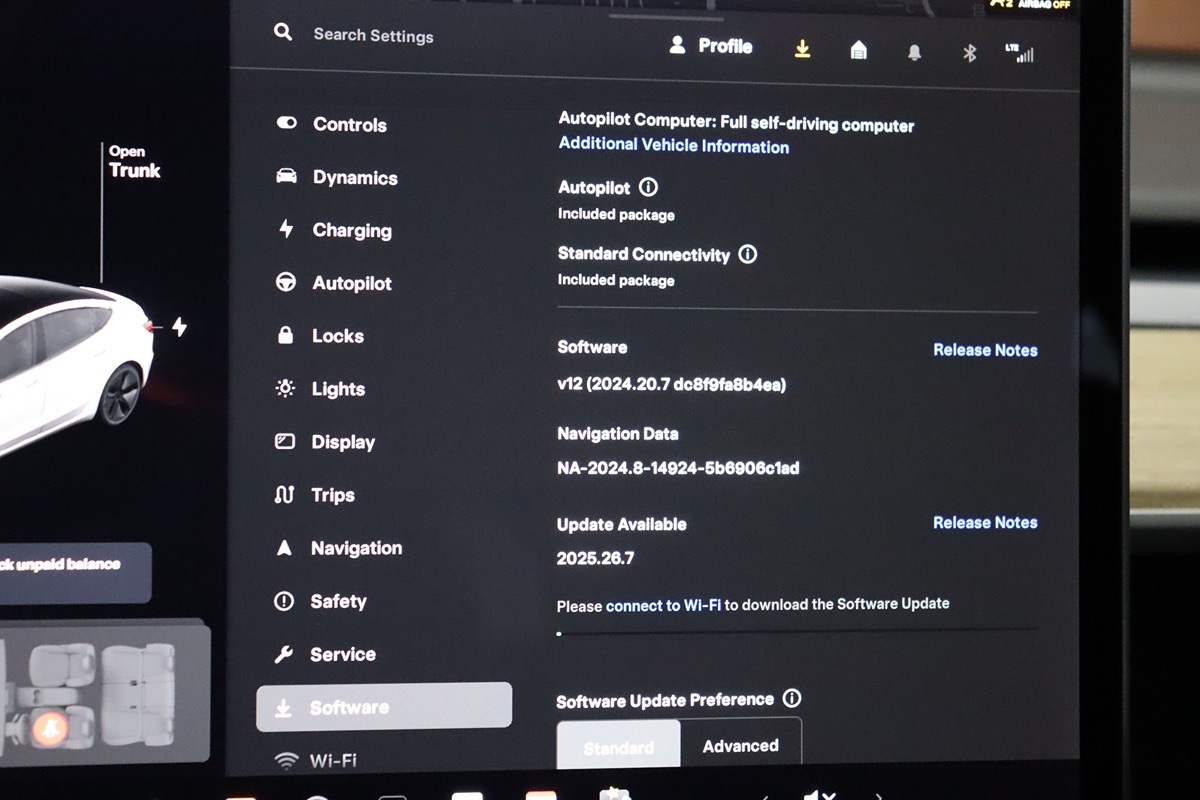Click the software version text v12 (2024.20.7)
This screenshot has height=800, width=1200.
coord(671,384)
